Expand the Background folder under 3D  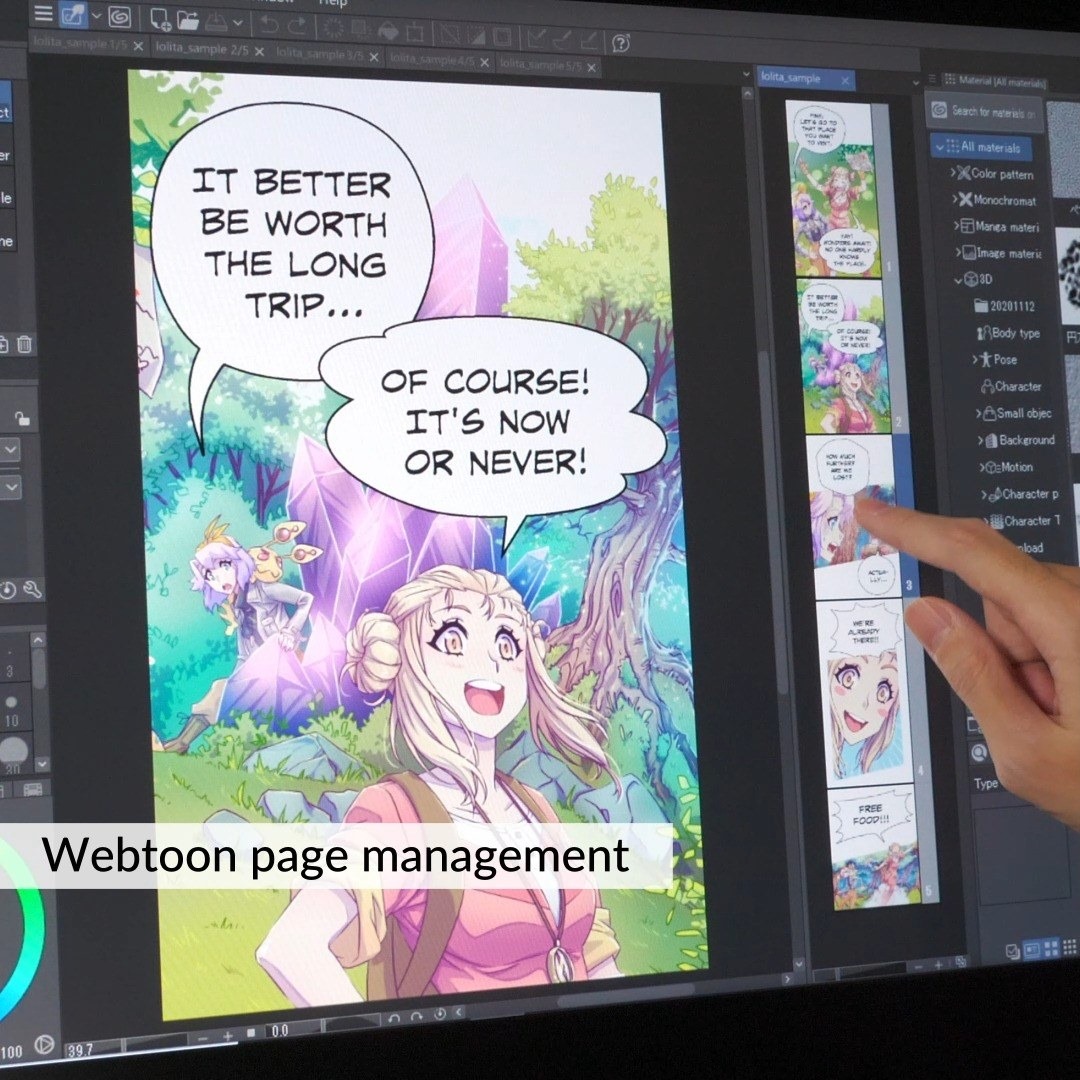(981, 439)
